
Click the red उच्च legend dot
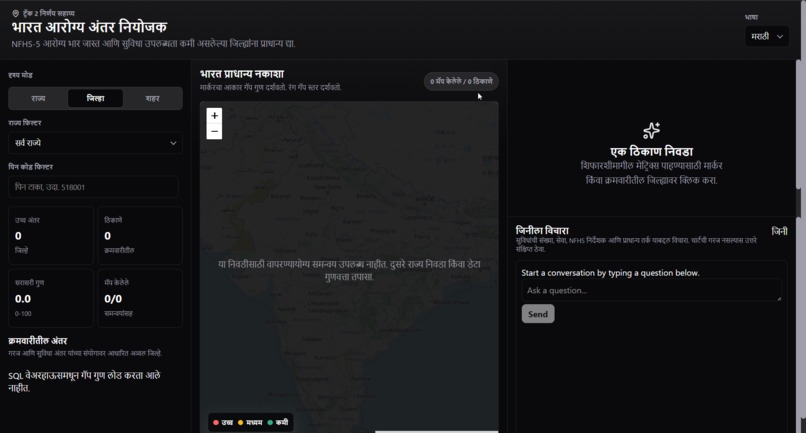pyautogui.click(x=216, y=423)
